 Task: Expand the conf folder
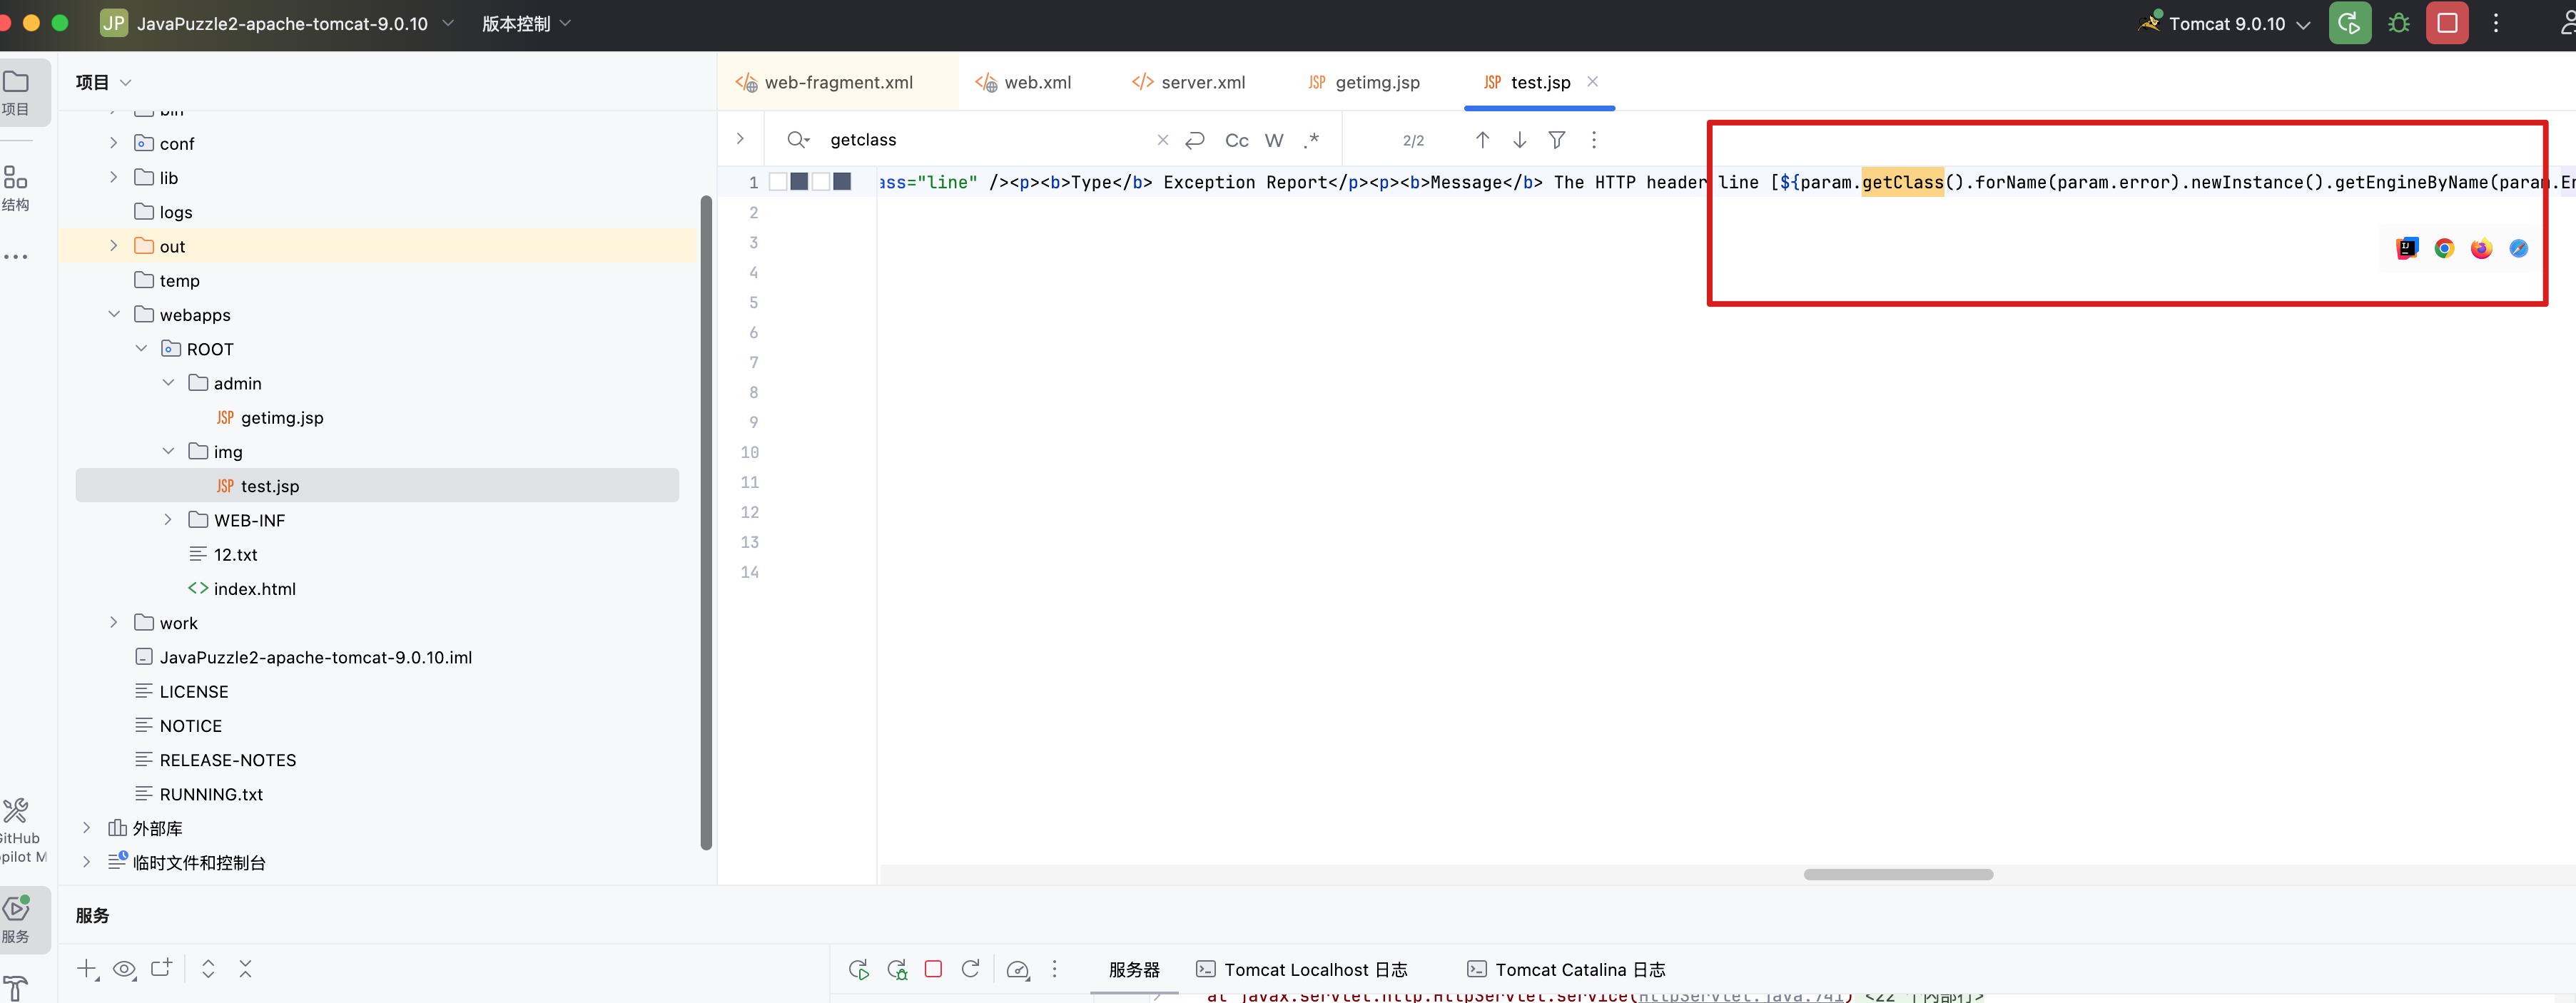click(113, 143)
